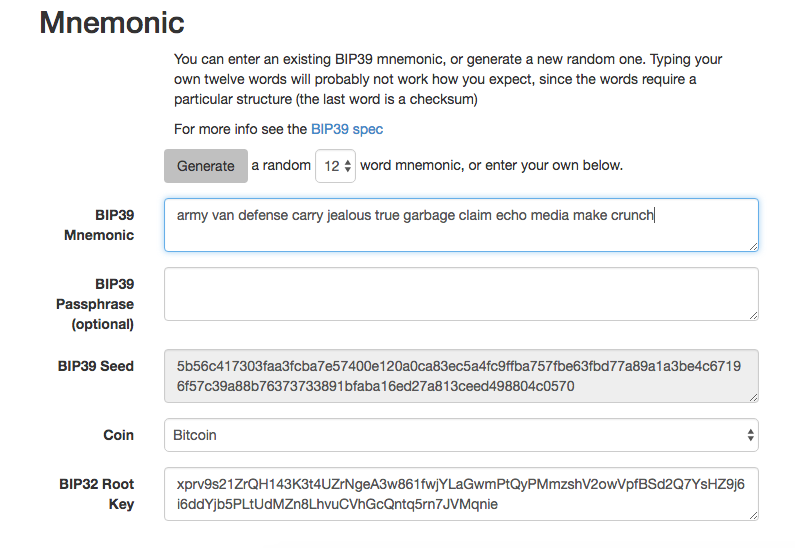Click the "Mnemonic" section heading
This screenshot has height=548, width=795.
(112, 22)
